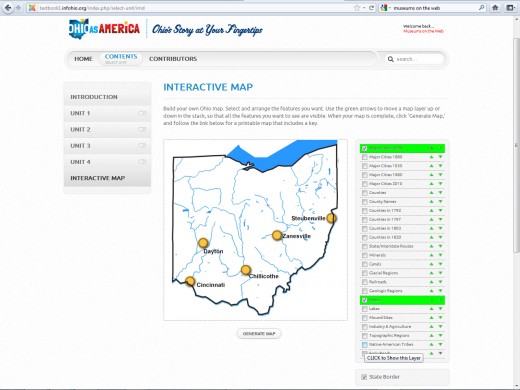Viewport: 520px width, 390px height.
Task: Bookmark page with star icon
Action: (357, 8)
